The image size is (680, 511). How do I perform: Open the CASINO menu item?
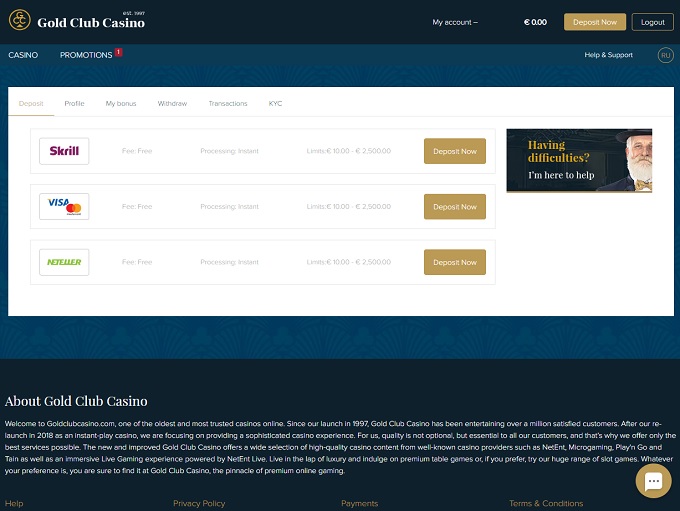tap(23, 55)
